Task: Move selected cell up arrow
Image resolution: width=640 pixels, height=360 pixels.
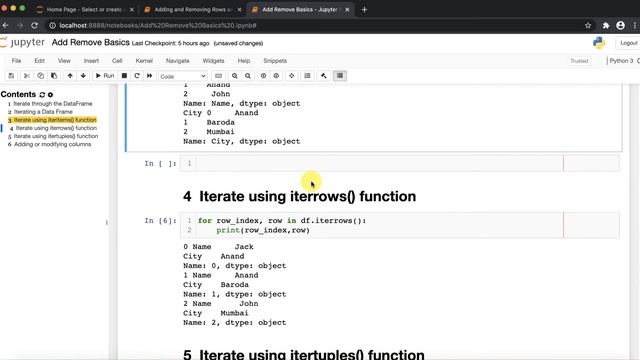Action: click(x=70, y=76)
